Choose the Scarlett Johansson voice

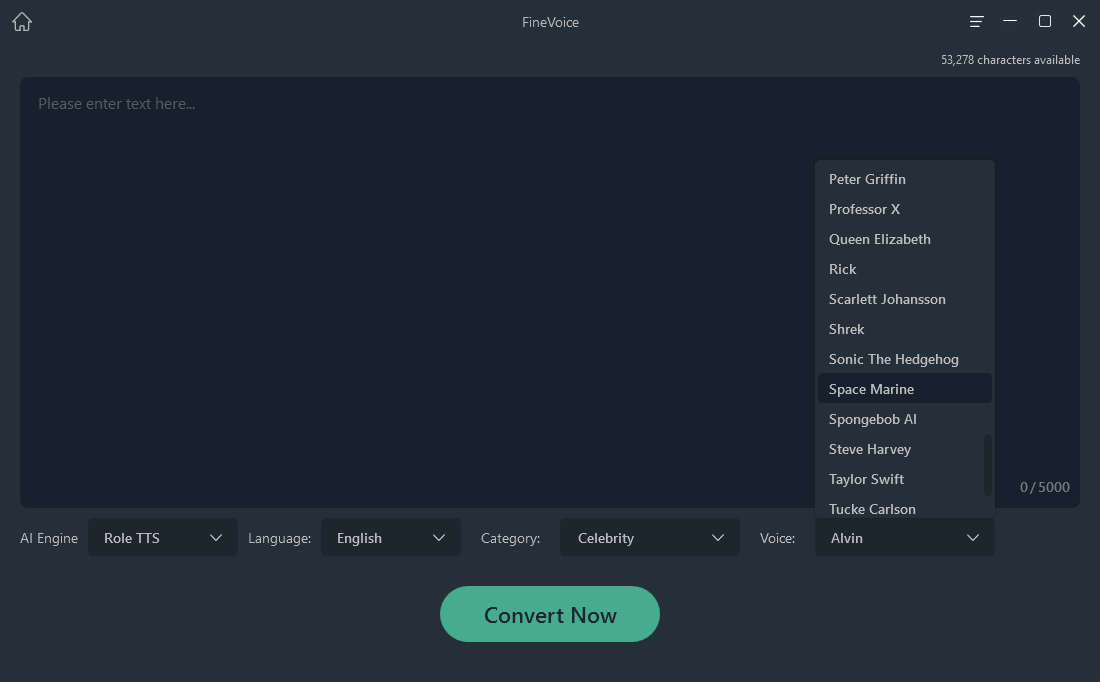click(904, 299)
